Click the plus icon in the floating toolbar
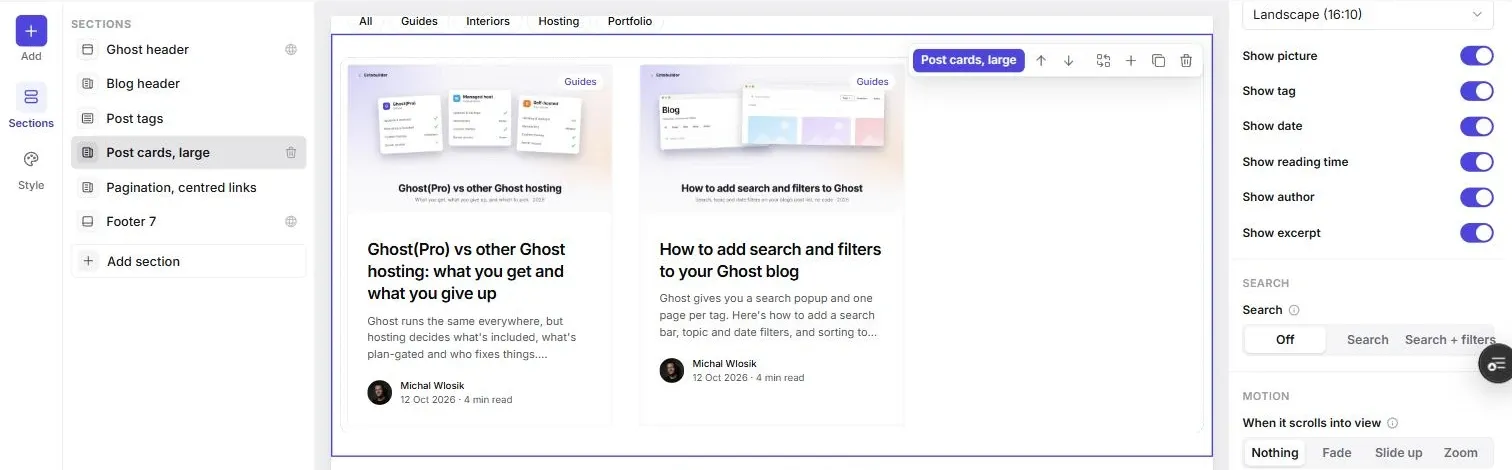The image size is (1512, 470). click(x=1131, y=60)
